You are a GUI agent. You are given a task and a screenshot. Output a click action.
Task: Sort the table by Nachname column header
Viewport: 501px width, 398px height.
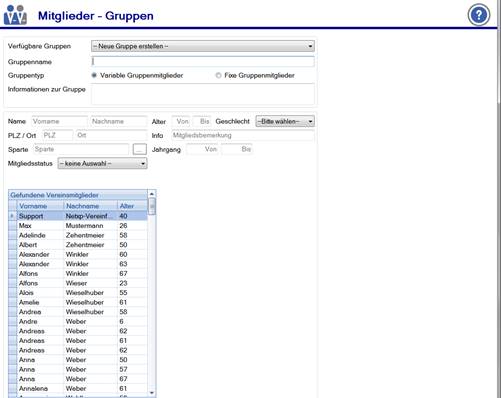[91, 206]
